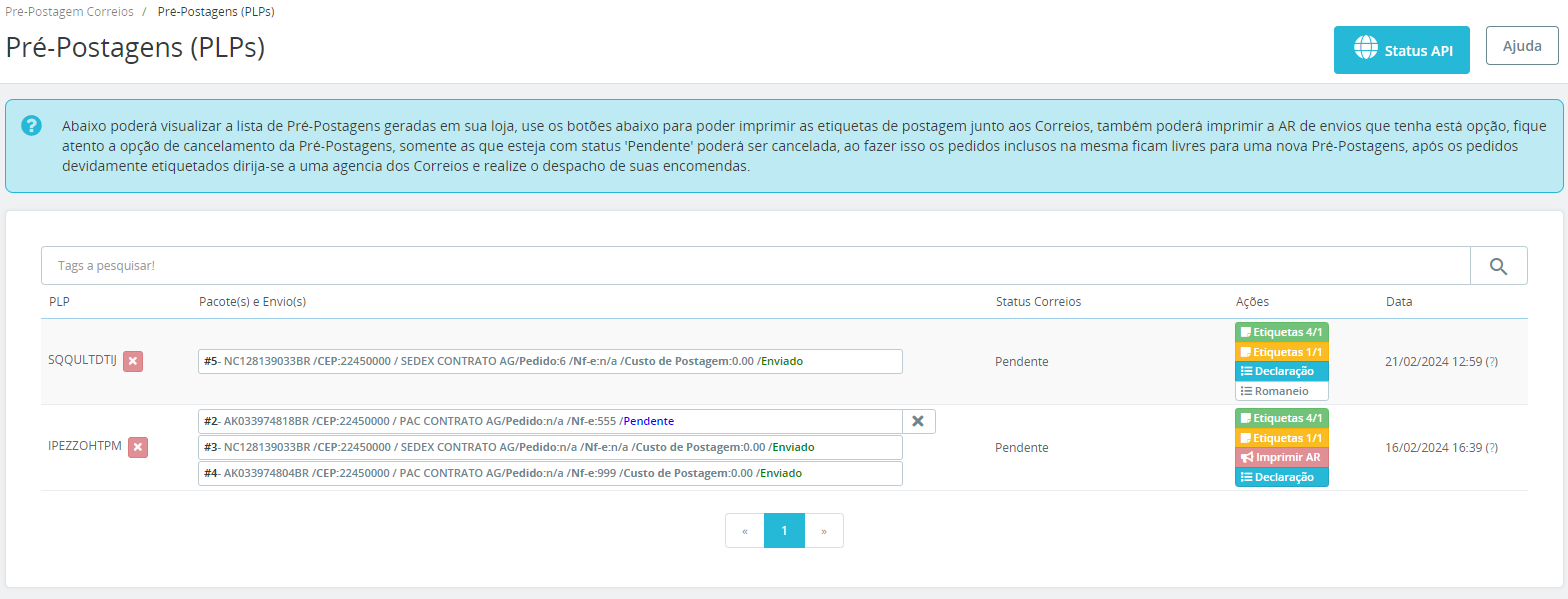Select package #2 AK033974818BR entry
Image resolution: width=1568 pixels, height=599 pixels.
pyautogui.click(x=550, y=421)
